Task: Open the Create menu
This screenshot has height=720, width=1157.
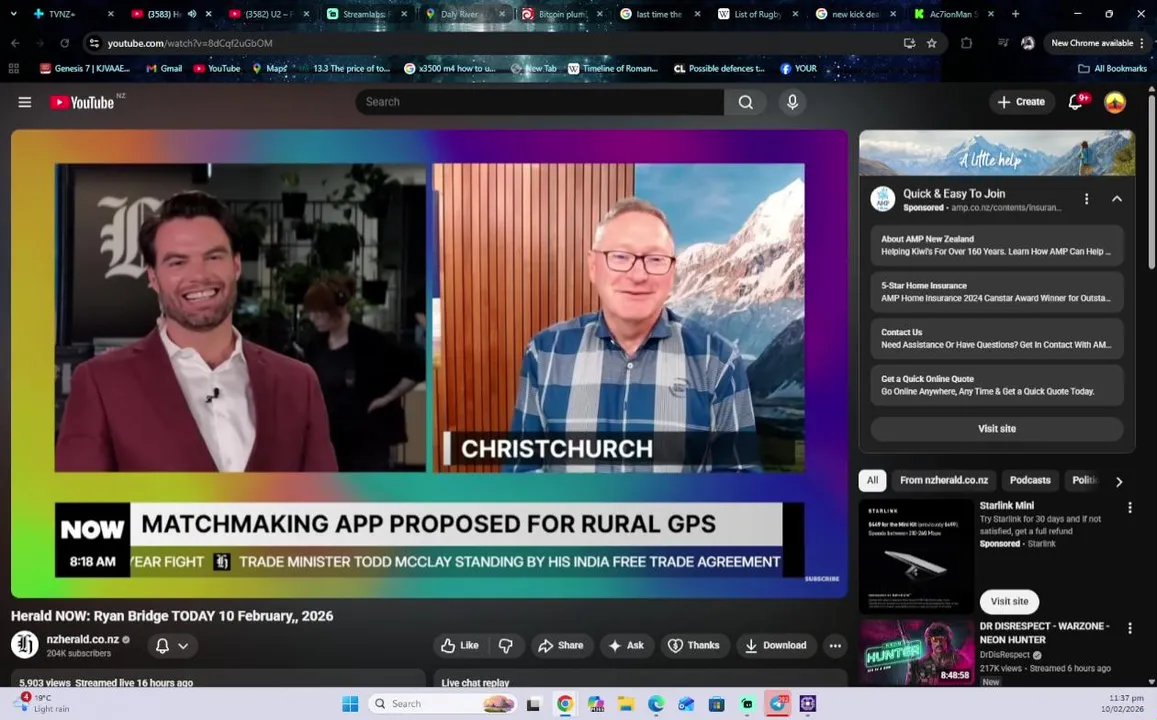Action: pyautogui.click(x=1021, y=102)
